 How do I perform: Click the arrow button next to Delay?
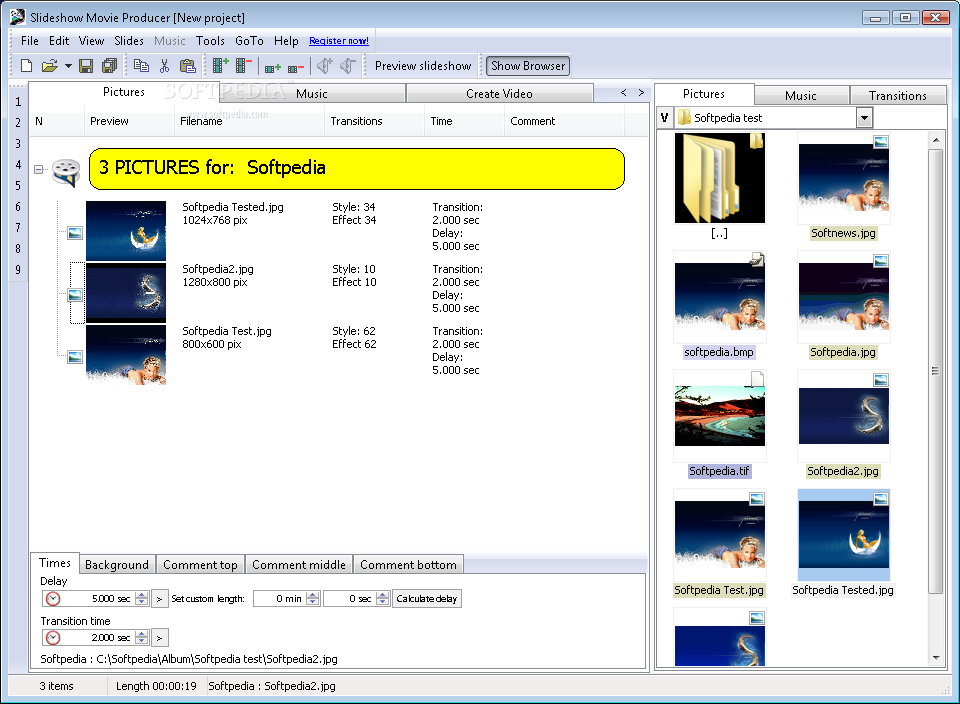(159, 599)
